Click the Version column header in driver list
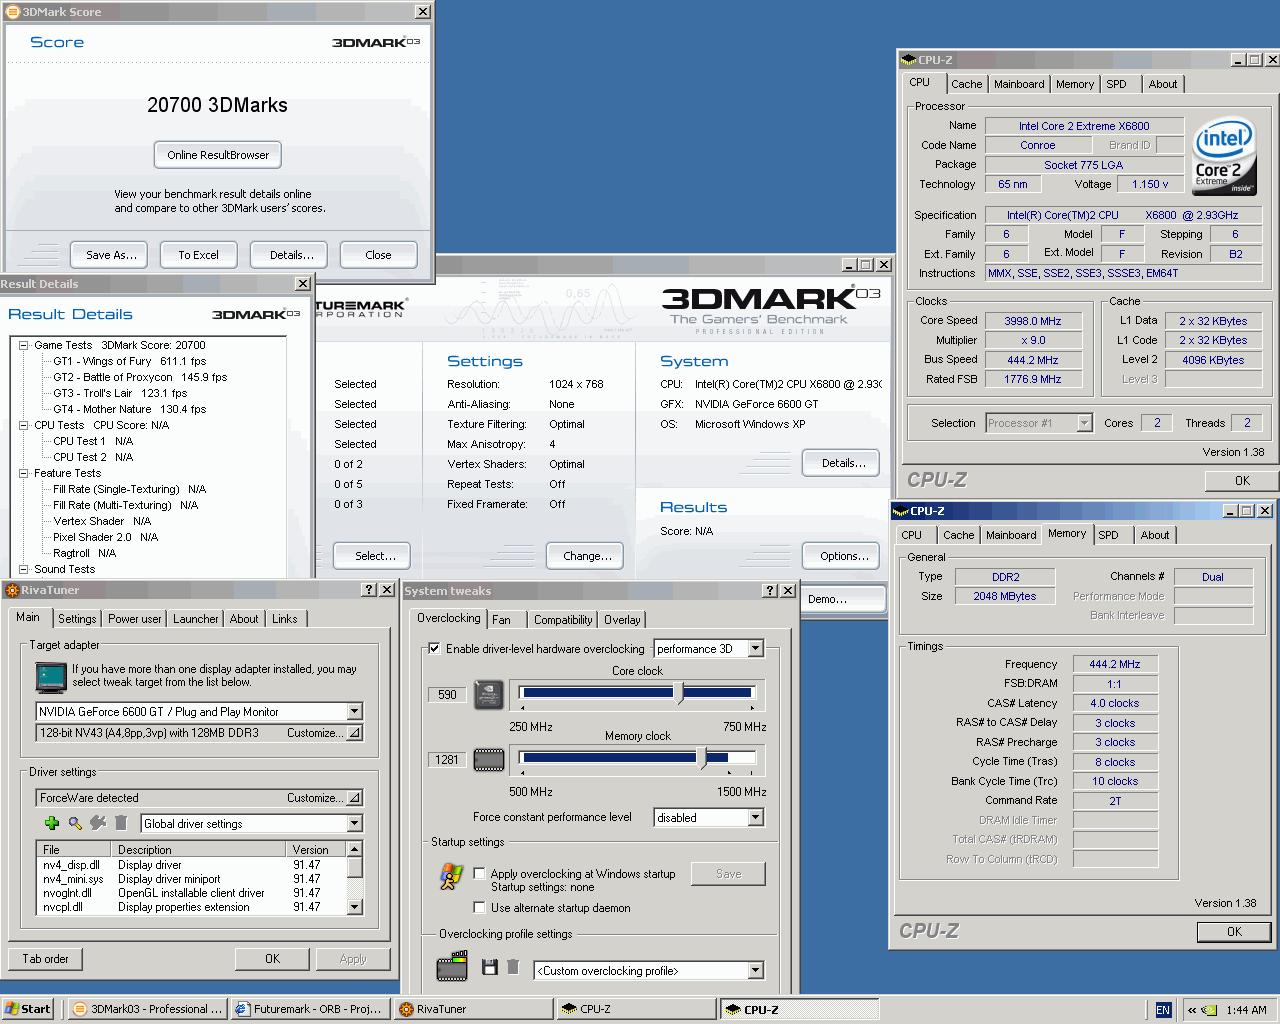Viewport: 1280px width, 1024px height. click(316, 849)
